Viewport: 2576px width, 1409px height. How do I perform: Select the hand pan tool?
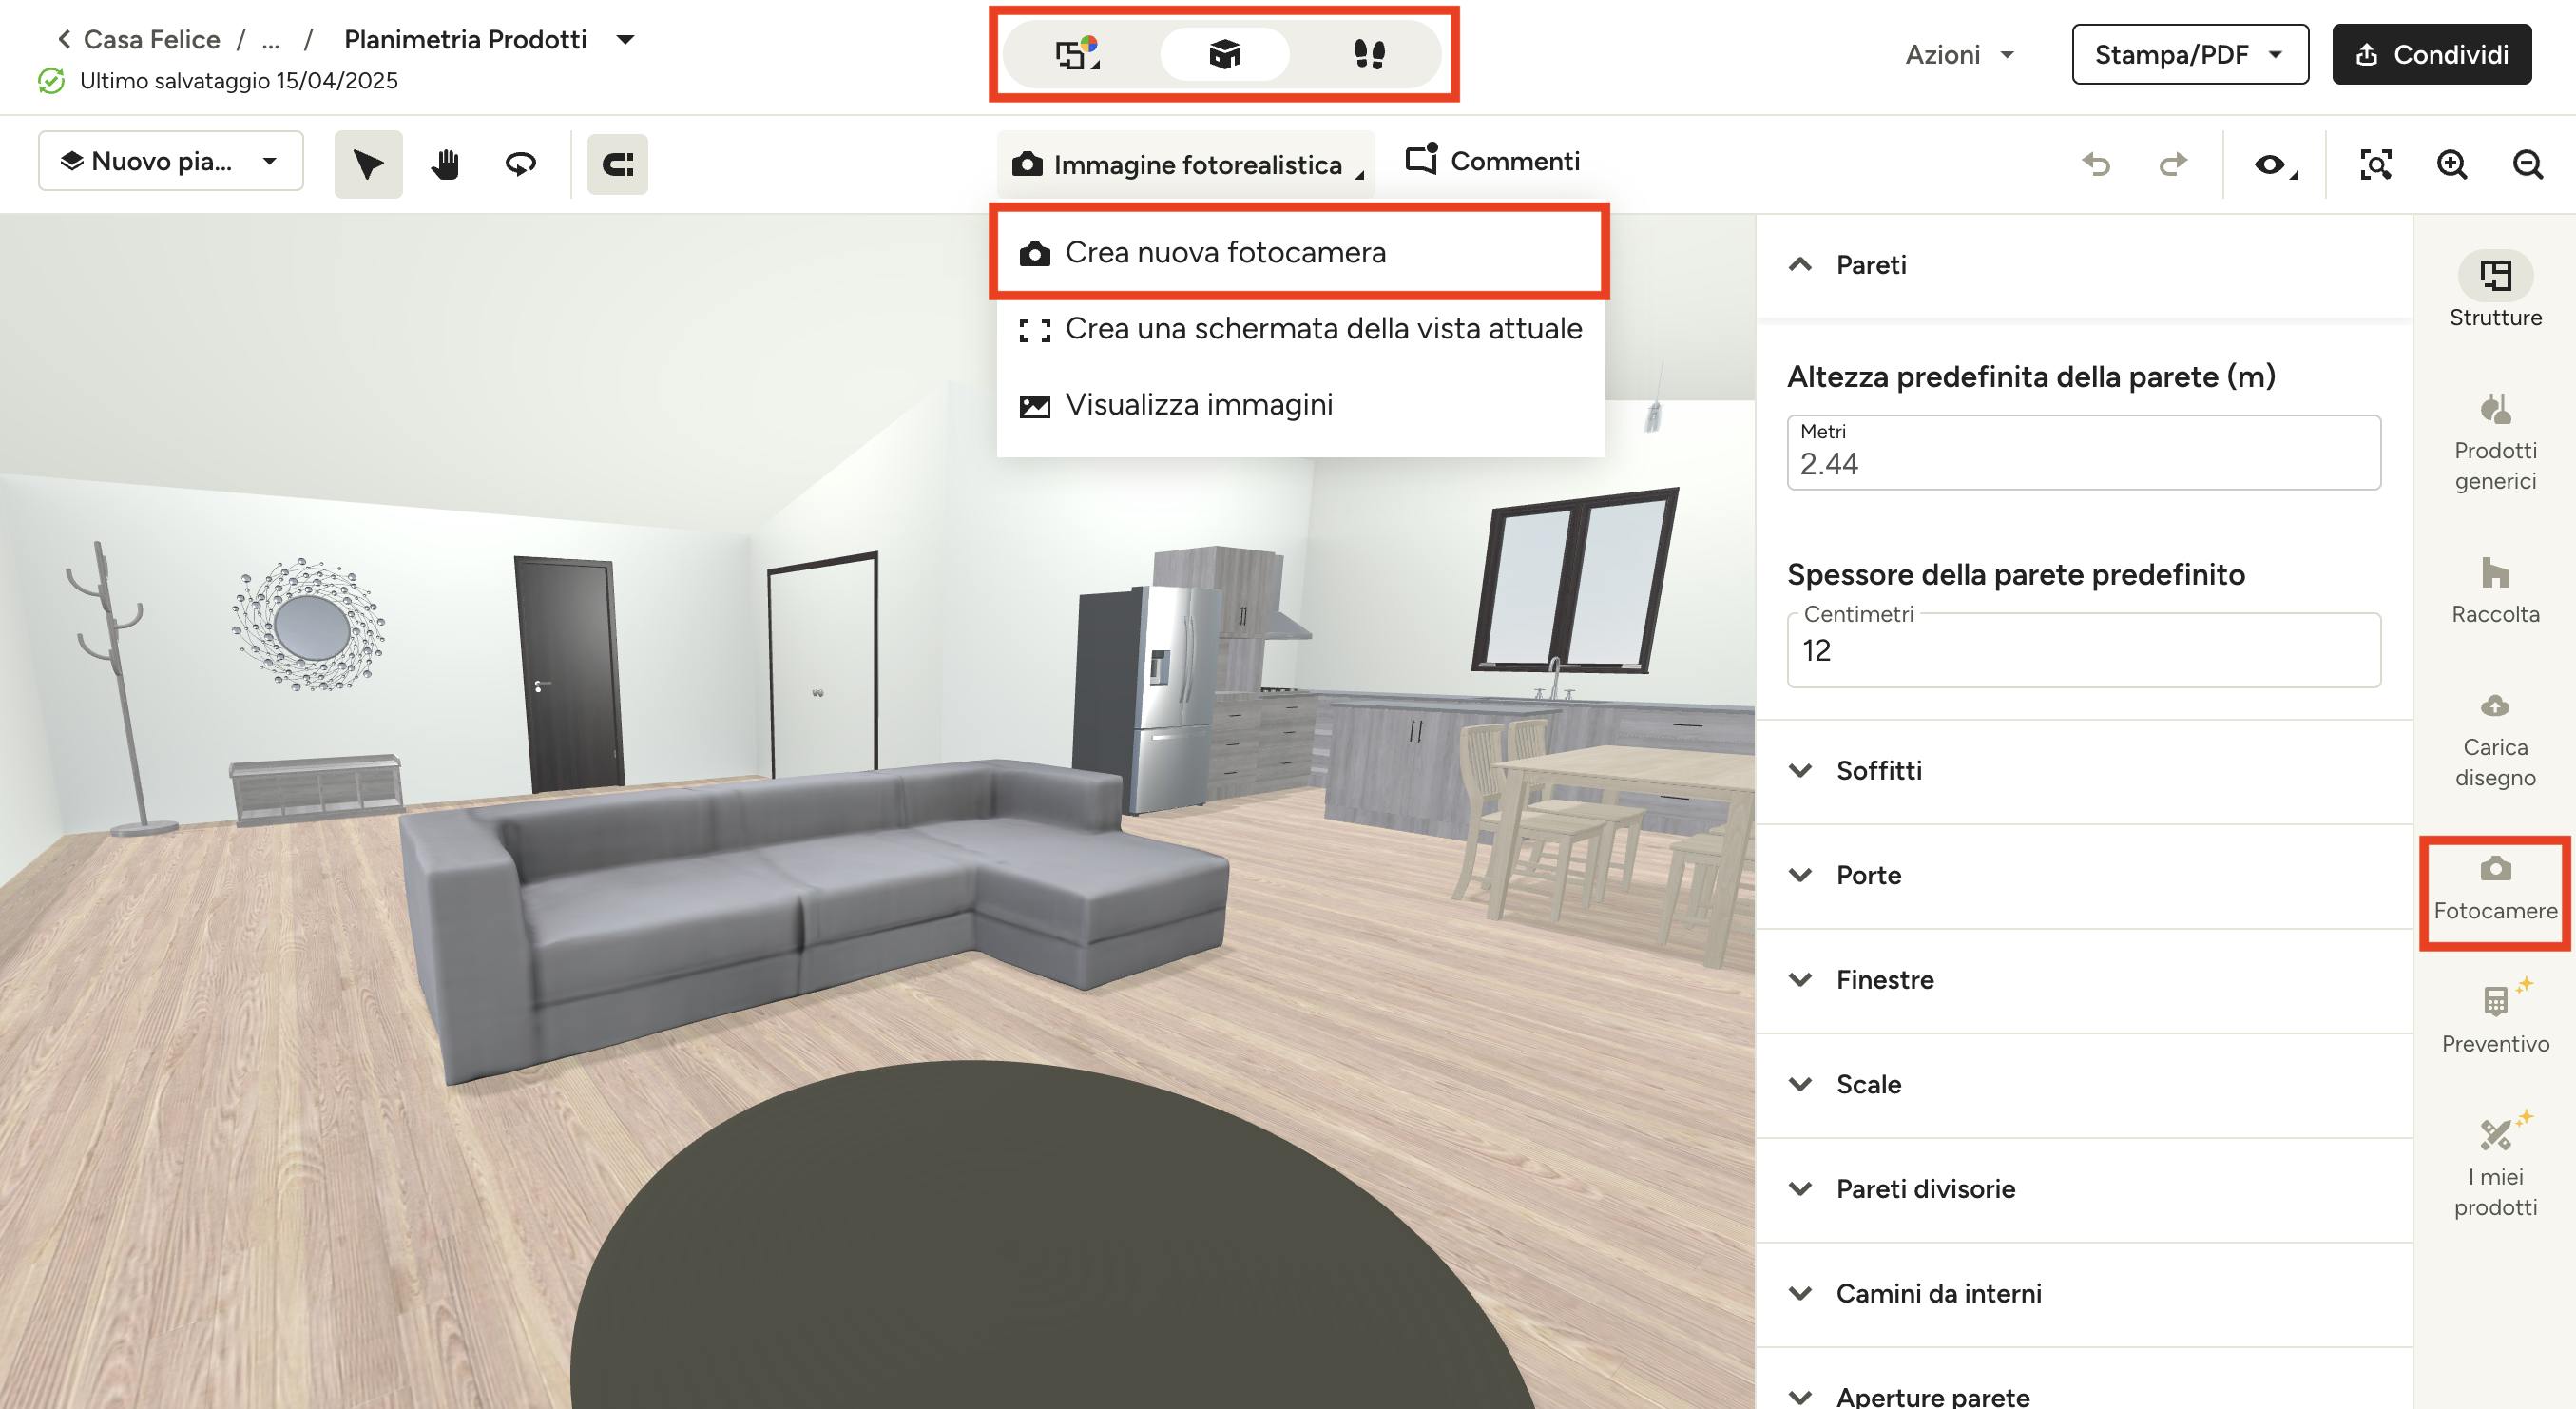[445, 164]
